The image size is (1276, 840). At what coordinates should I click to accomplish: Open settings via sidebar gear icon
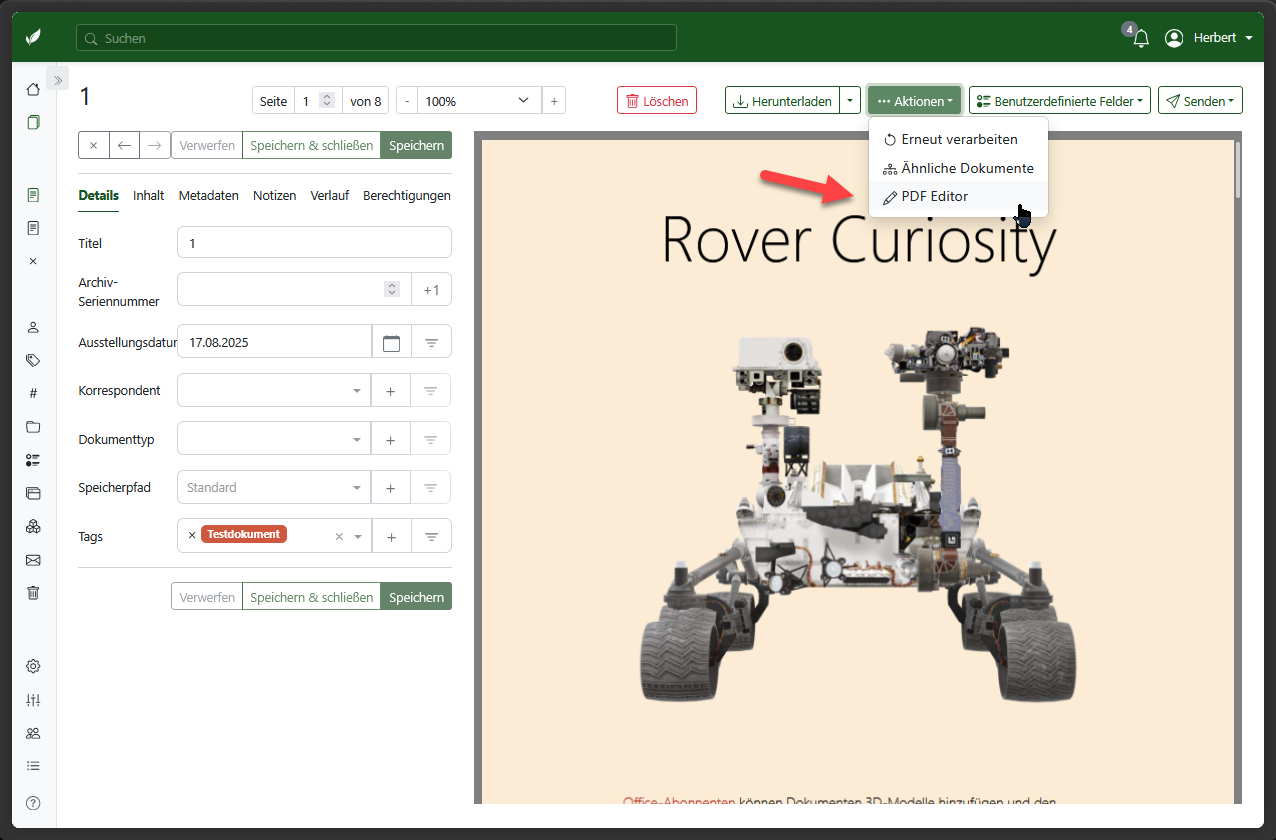click(33, 667)
